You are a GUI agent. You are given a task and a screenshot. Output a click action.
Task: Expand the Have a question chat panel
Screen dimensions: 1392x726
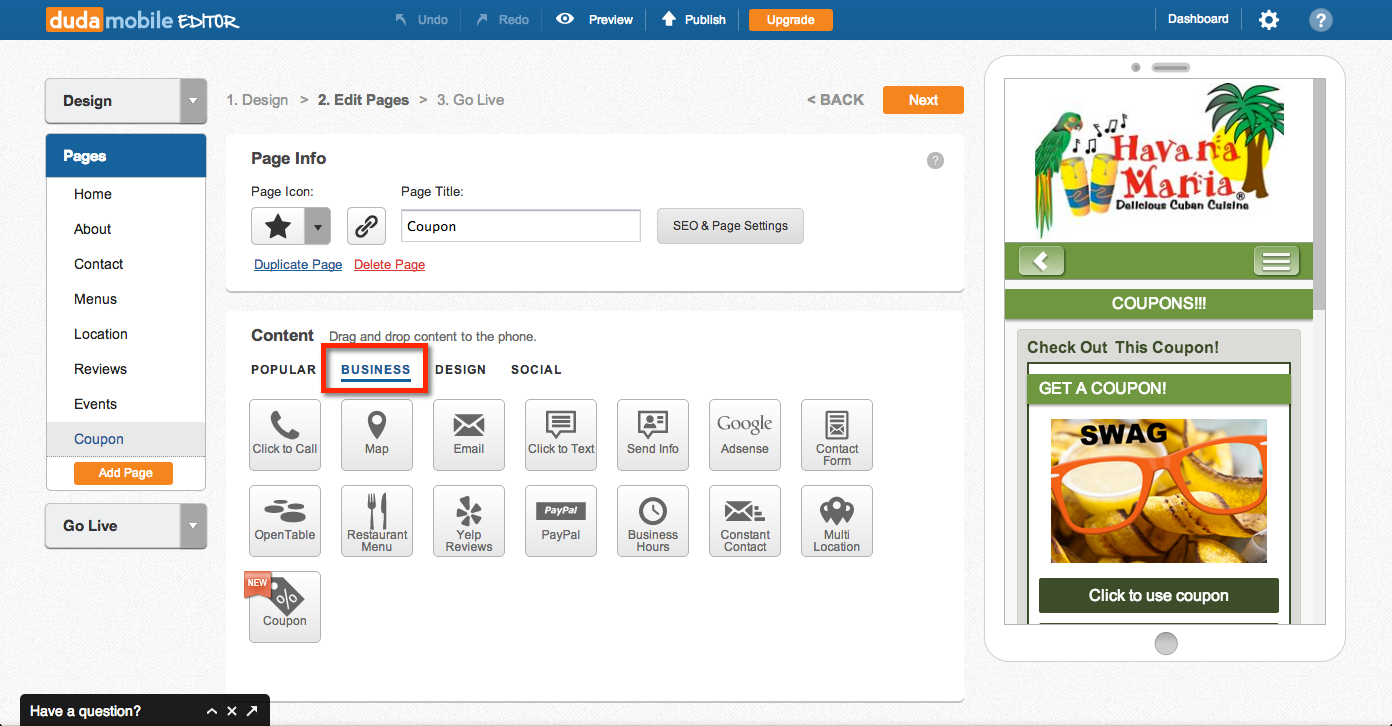click(x=212, y=711)
